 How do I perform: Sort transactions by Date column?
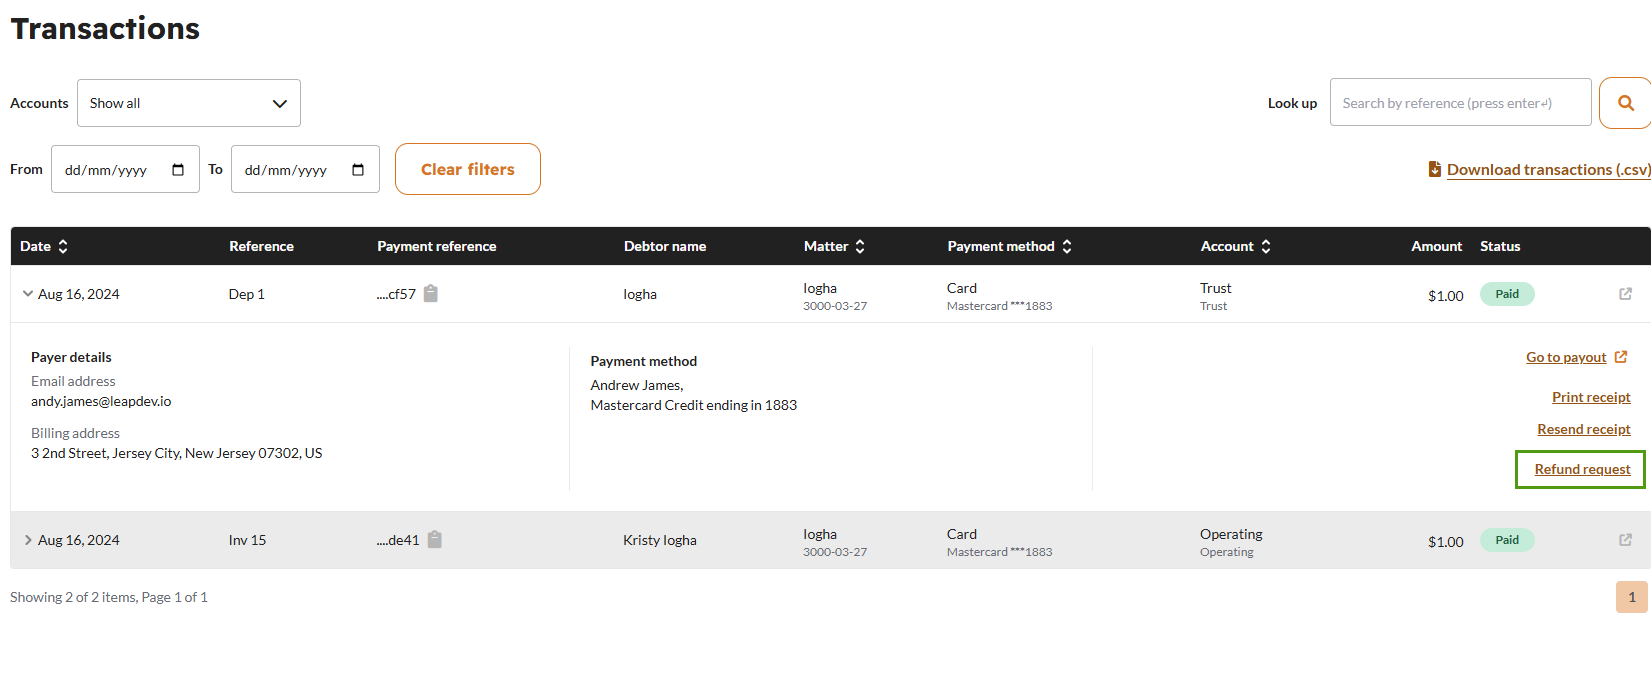(63, 246)
